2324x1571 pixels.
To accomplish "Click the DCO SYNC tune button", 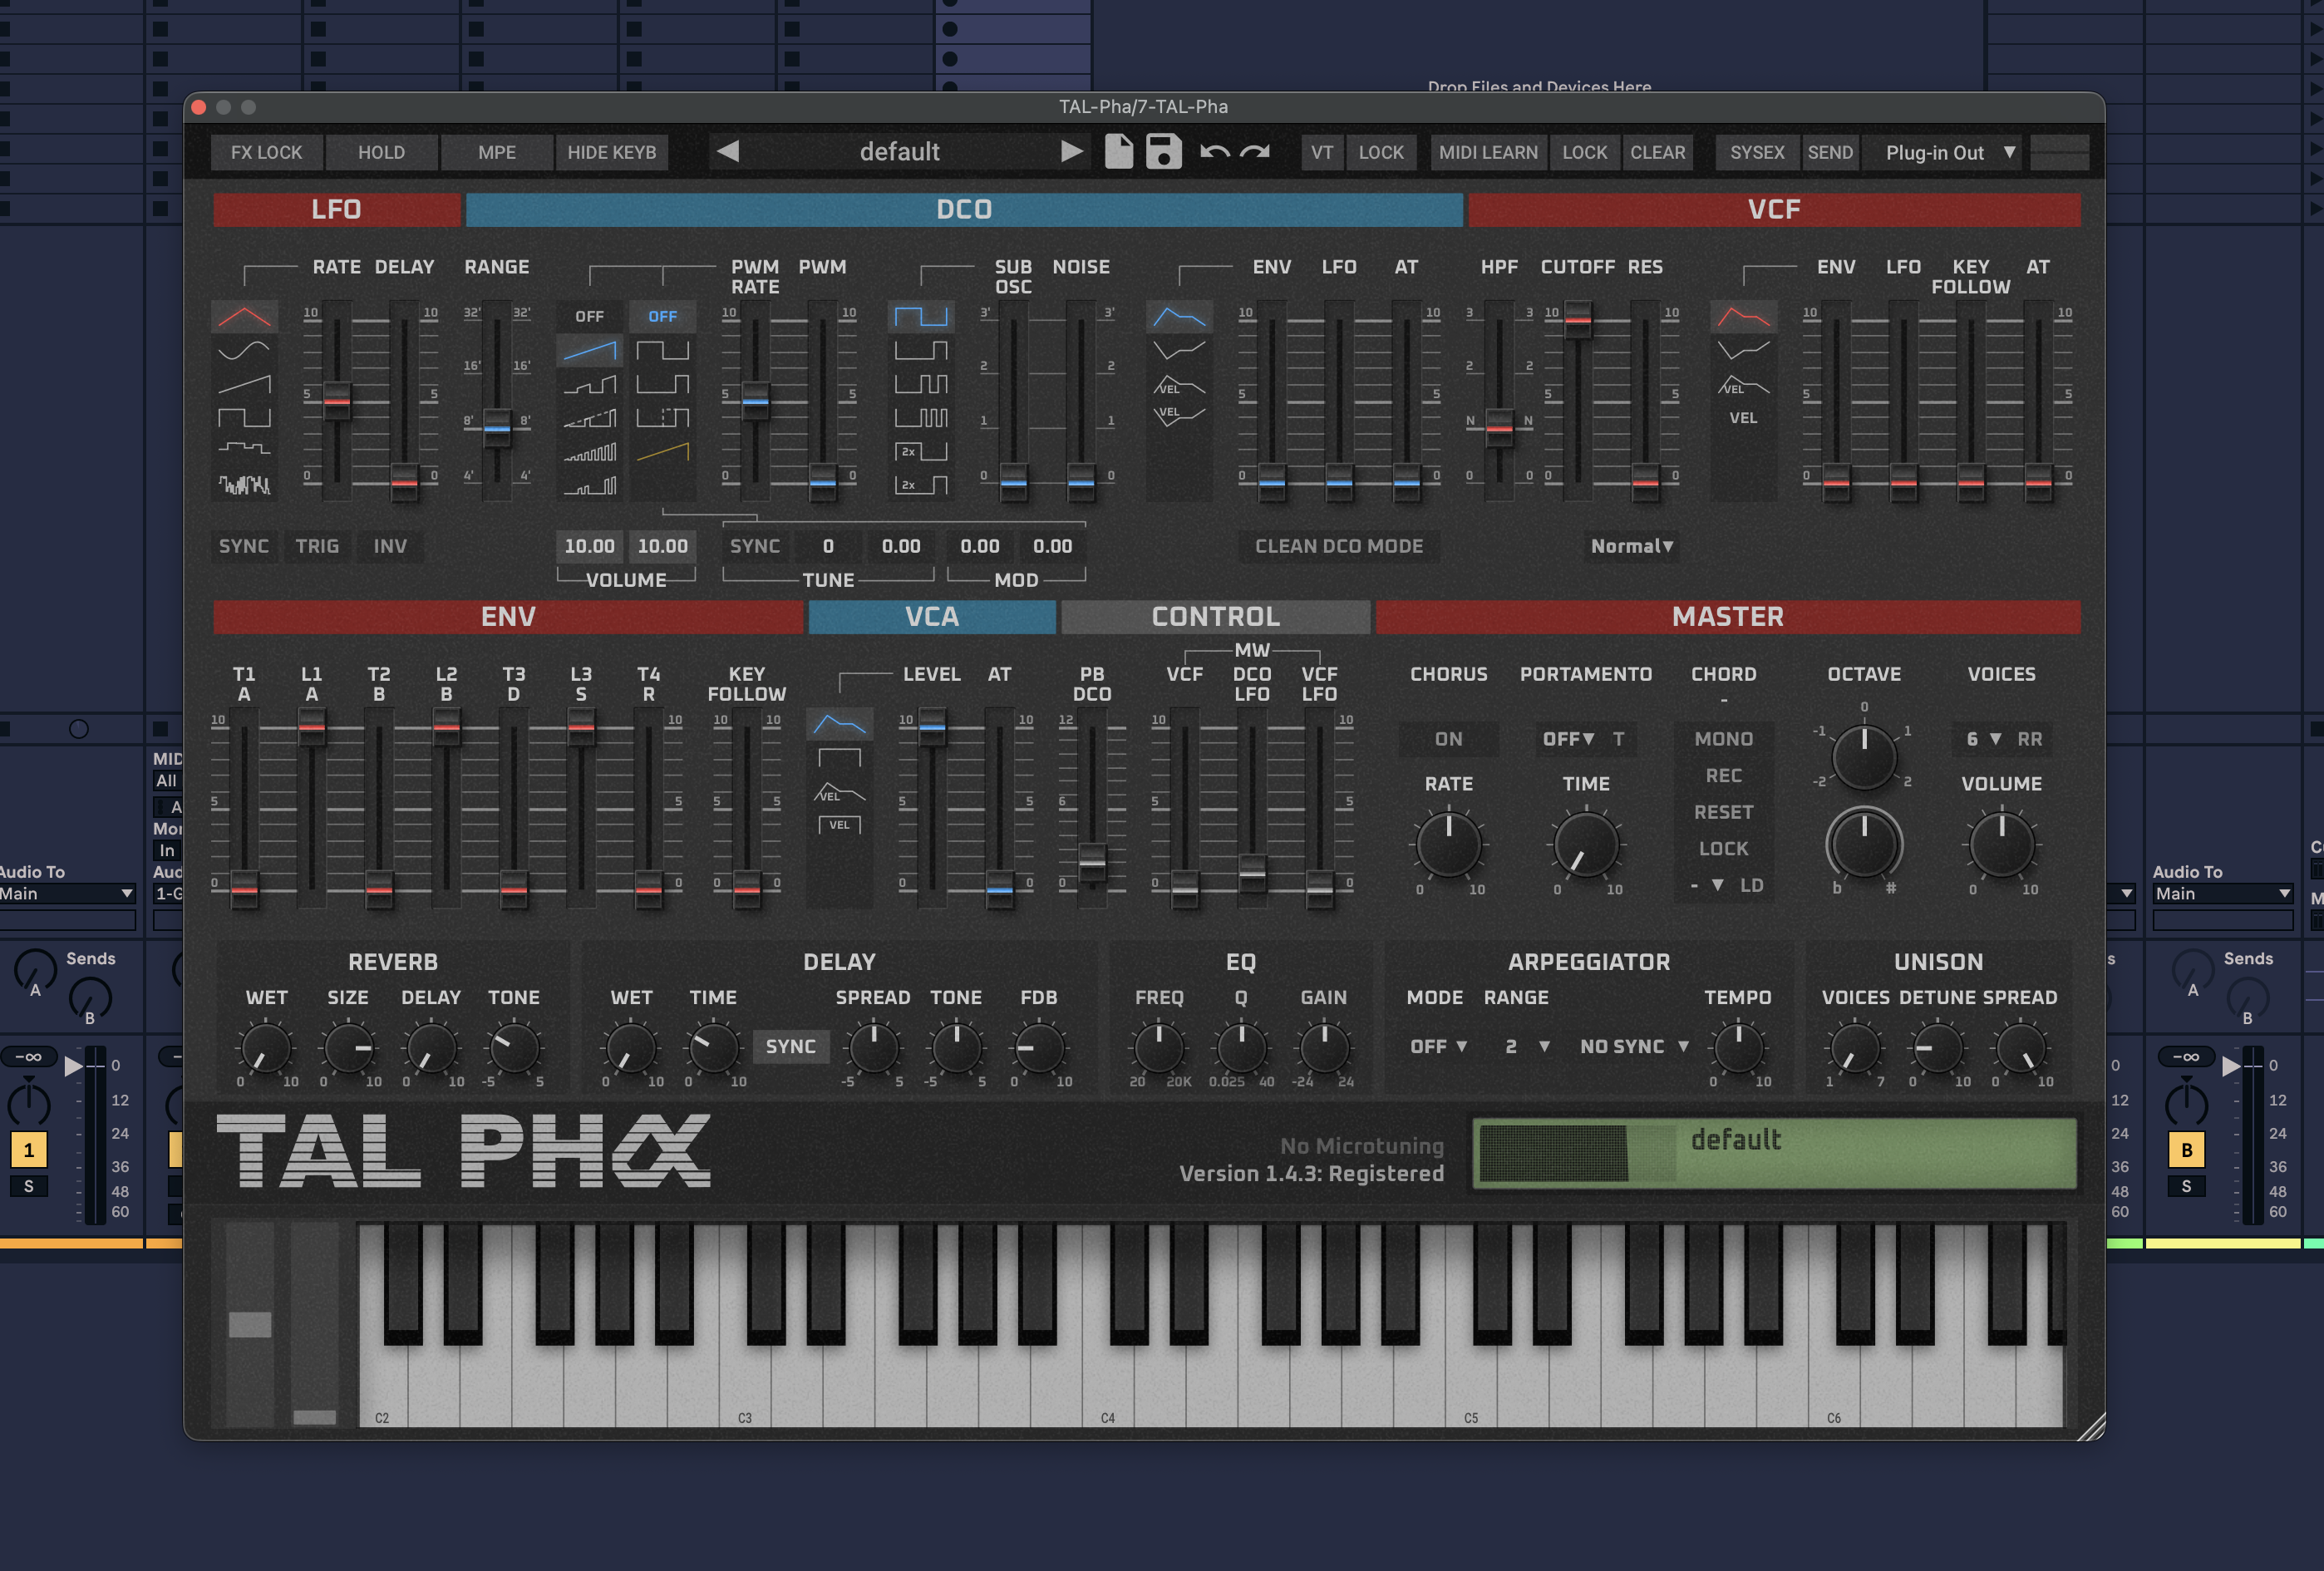I will click(754, 546).
